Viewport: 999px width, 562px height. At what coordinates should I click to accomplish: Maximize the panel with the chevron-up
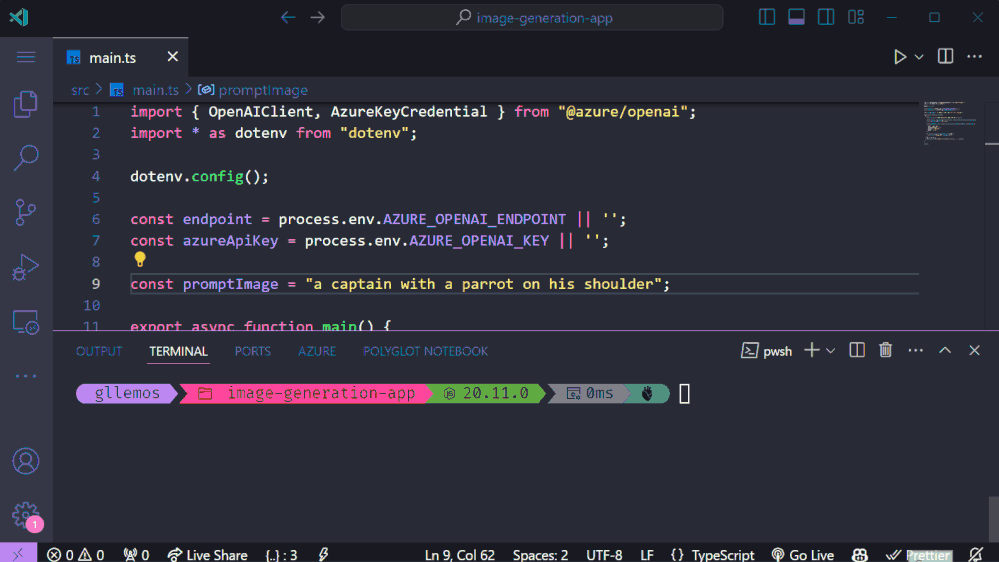click(x=944, y=350)
